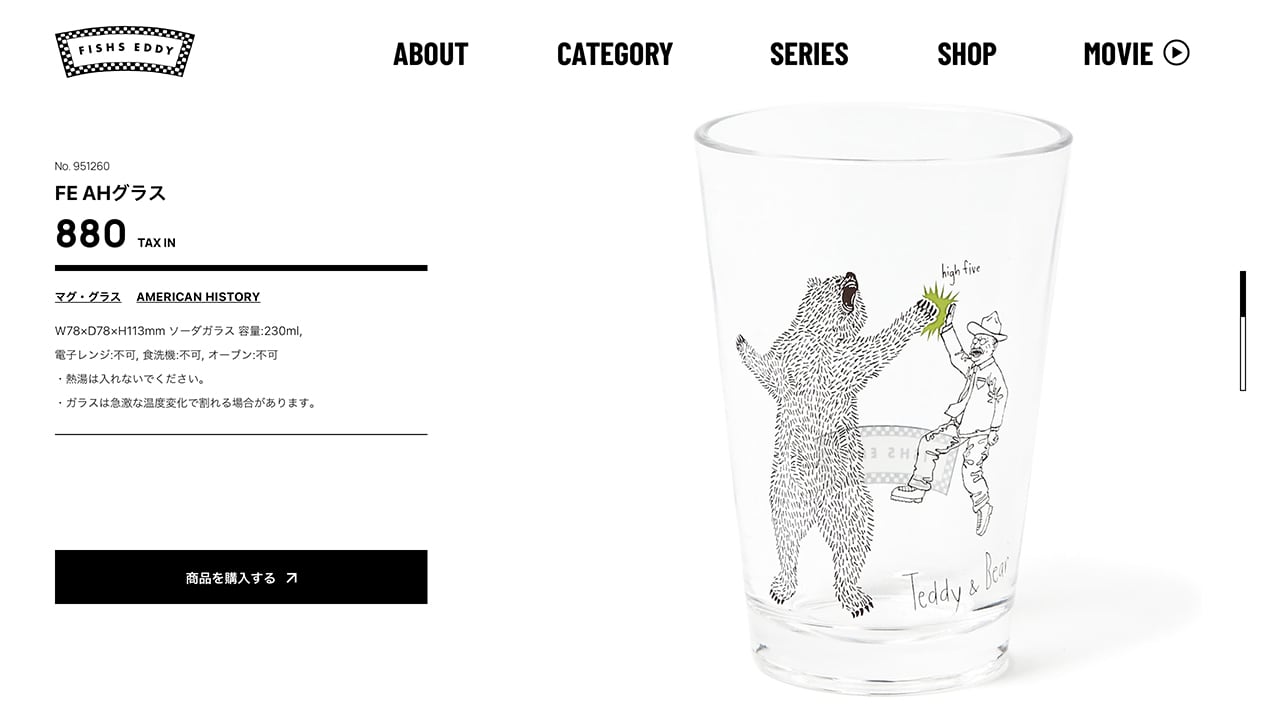Click the play circle icon beside MOVIE
Screen dimensions: 1280x720
[1177, 53]
